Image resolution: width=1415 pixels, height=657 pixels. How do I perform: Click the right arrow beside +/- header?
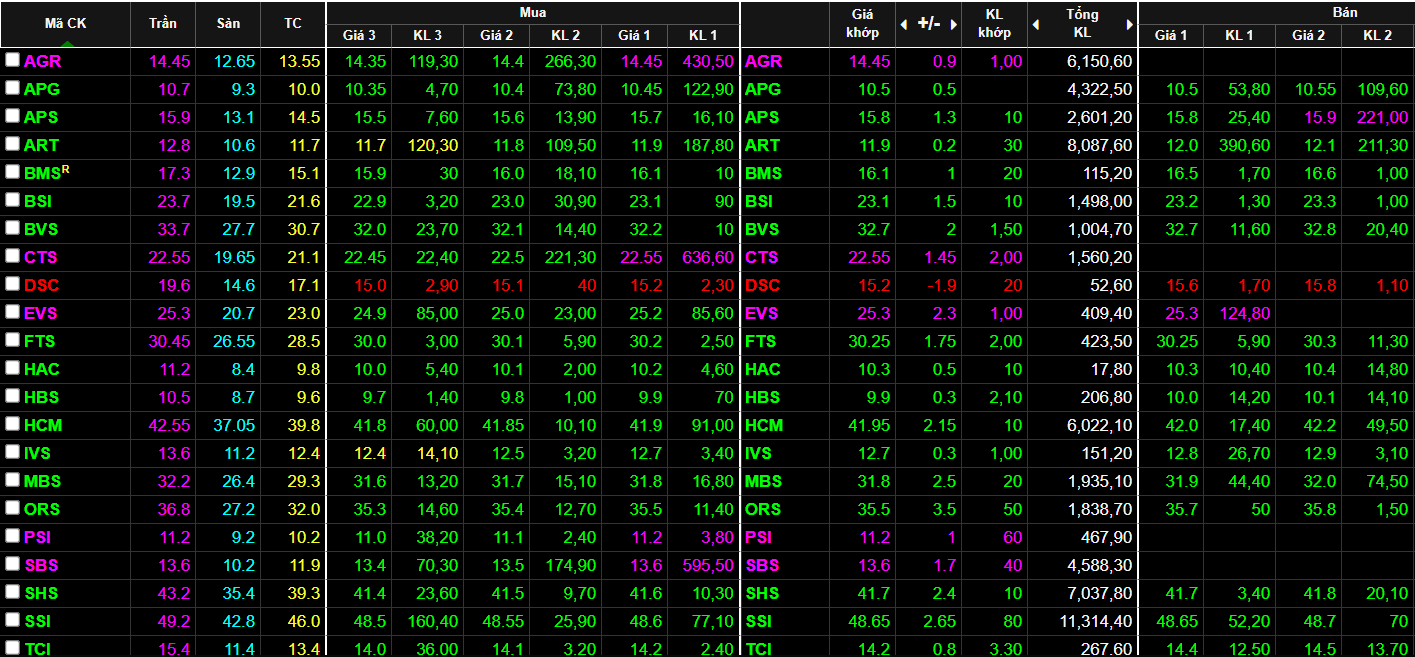point(953,24)
